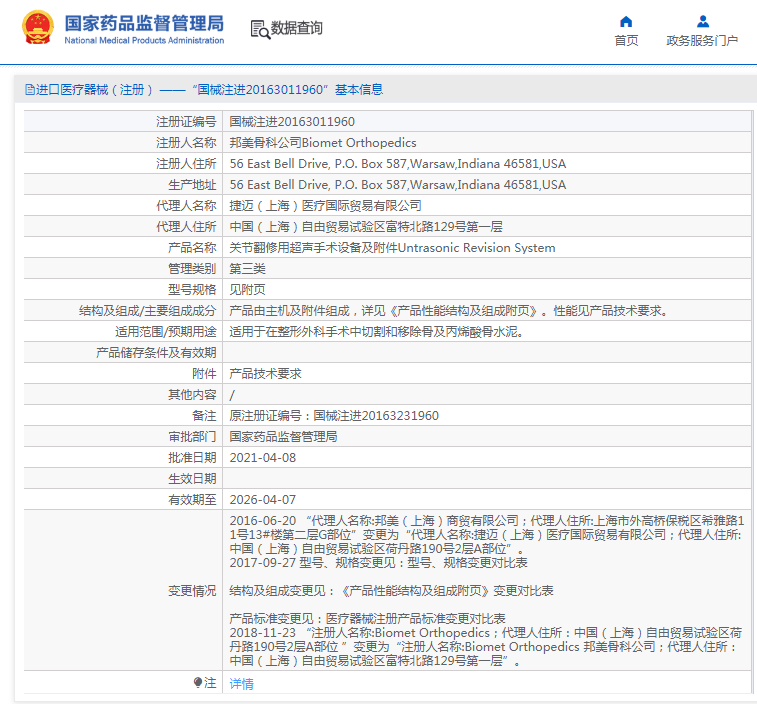Click 见附页 in 型号规格 row
The height and width of the screenshot is (704, 757).
tap(247, 290)
